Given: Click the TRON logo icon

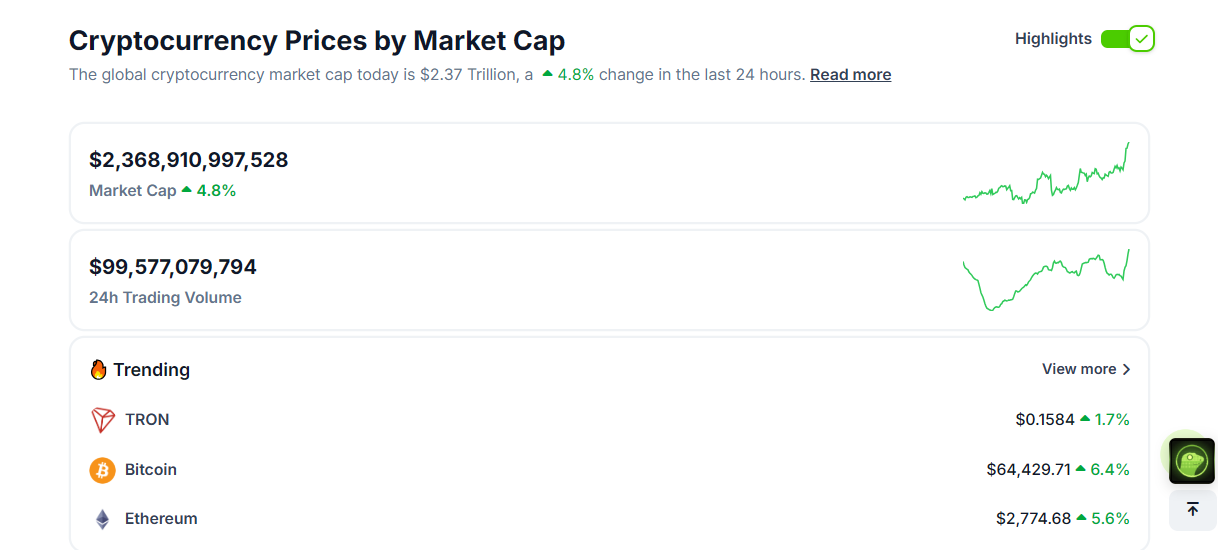Looking at the screenshot, I should pos(103,420).
